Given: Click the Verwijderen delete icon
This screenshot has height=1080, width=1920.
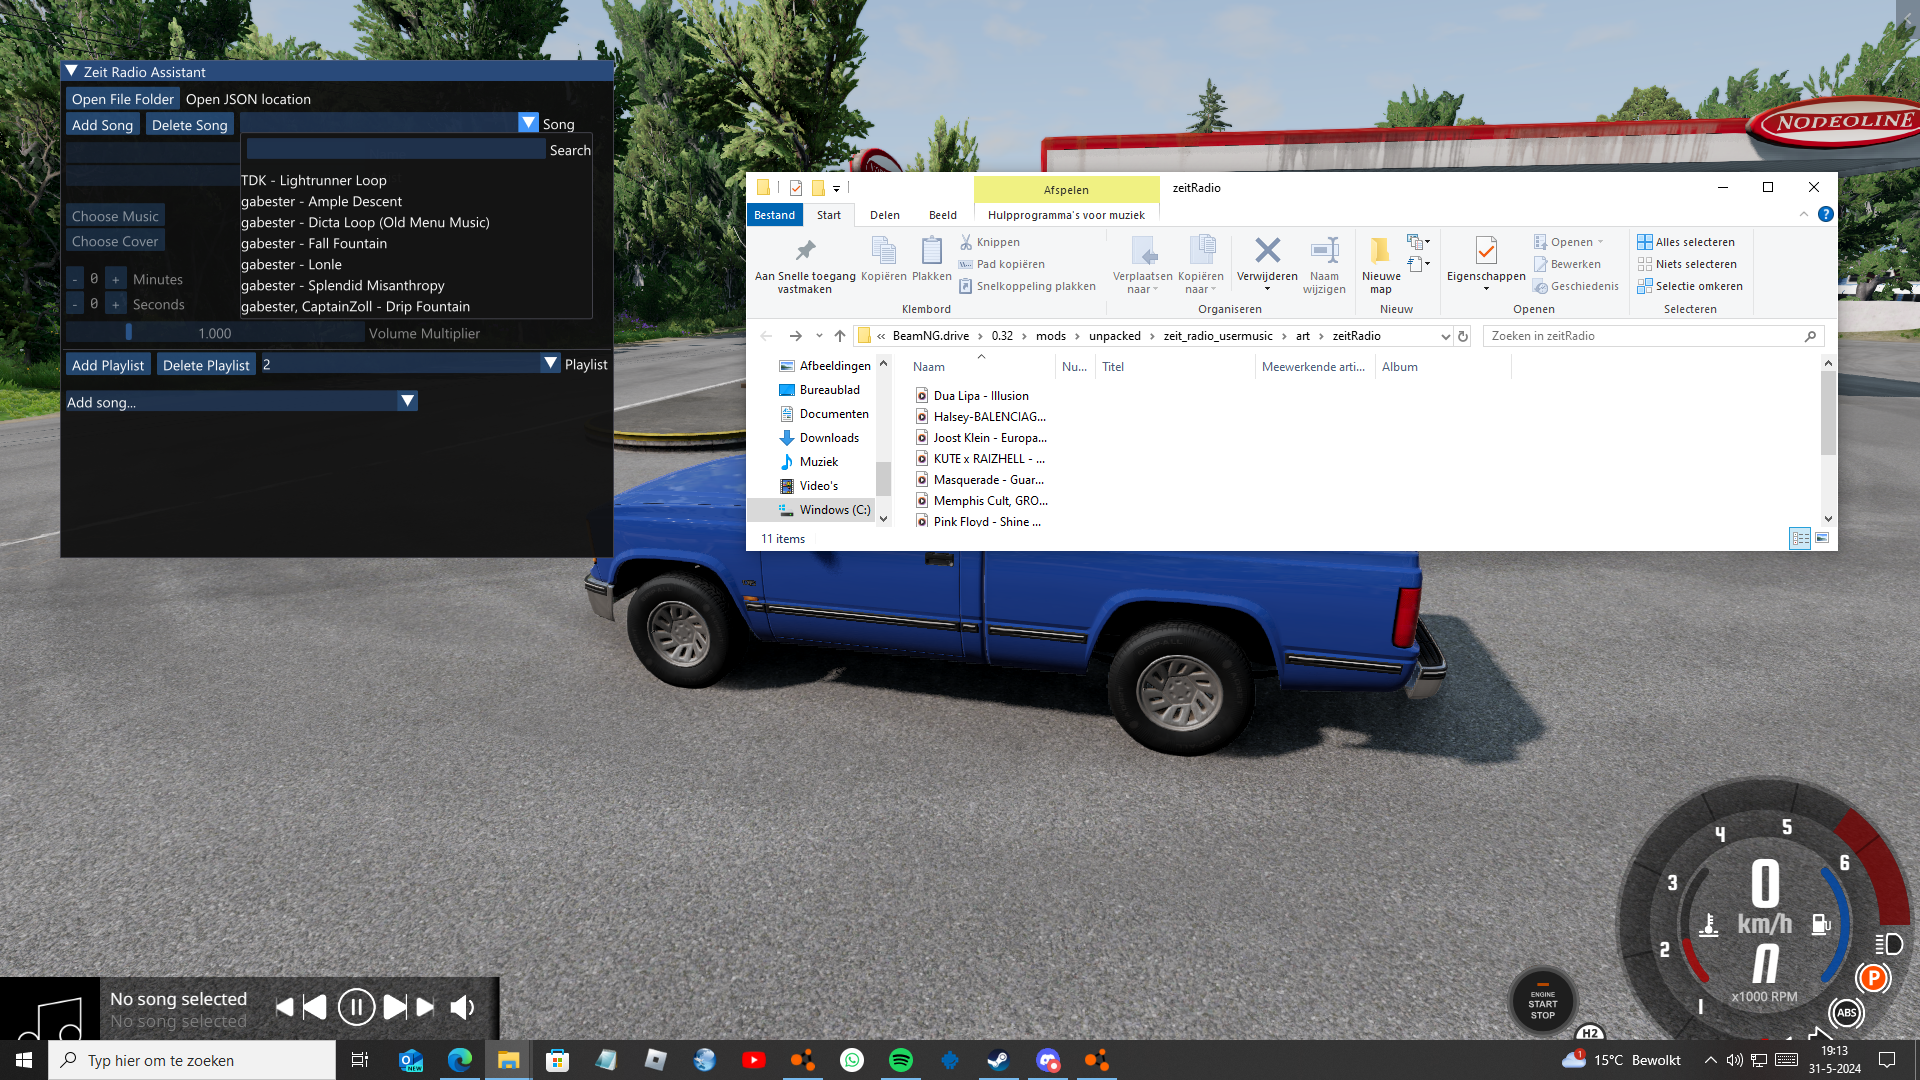Looking at the screenshot, I should (1267, 251).
